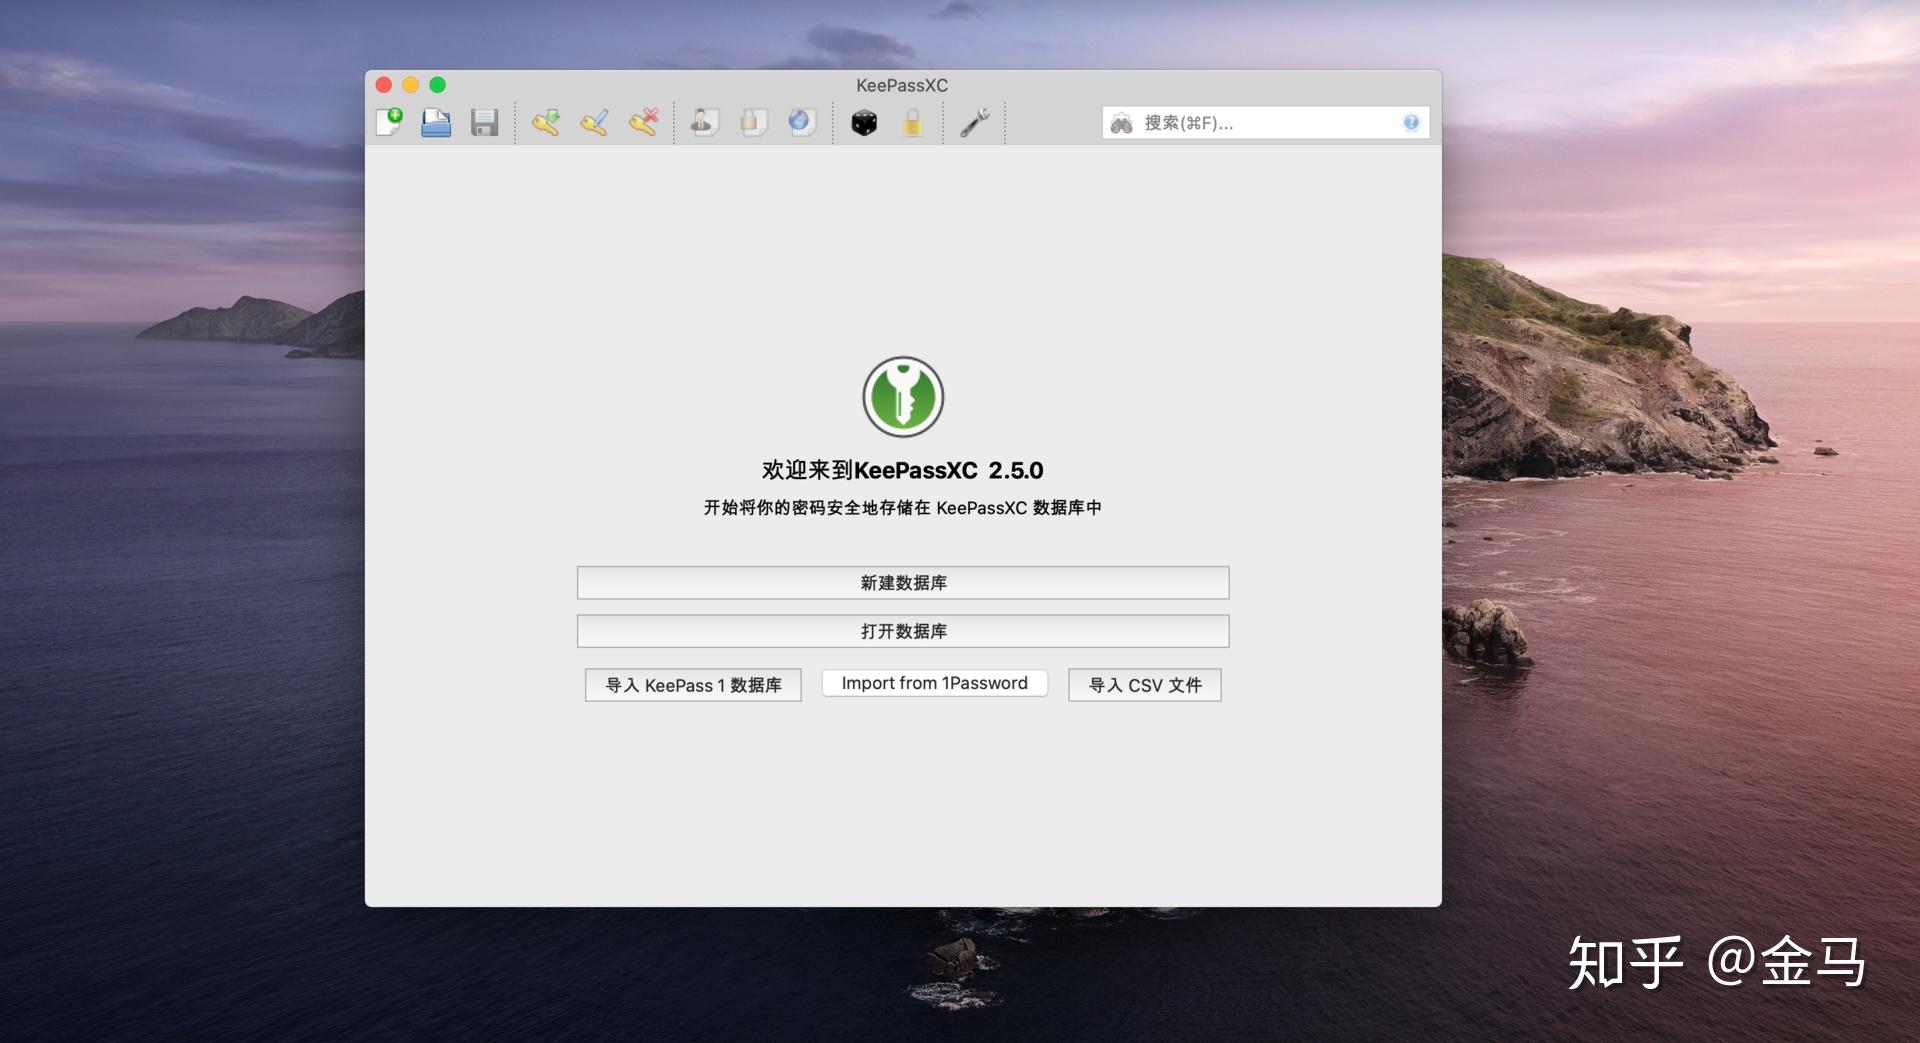This screenshot has width=1920, height=1043.
Task: Click 导入 KeePass 1 数据库 button
Action: [x=693, y=685]
